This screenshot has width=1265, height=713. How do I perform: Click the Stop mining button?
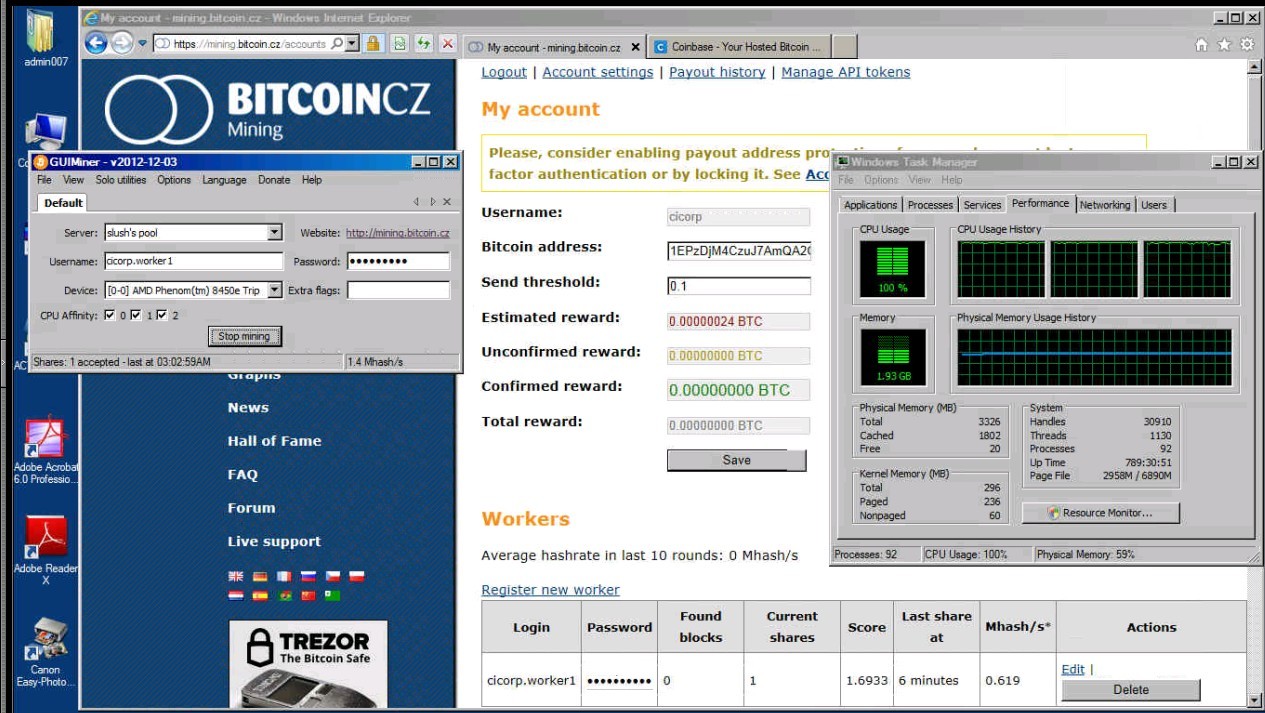tap(244, 336)
